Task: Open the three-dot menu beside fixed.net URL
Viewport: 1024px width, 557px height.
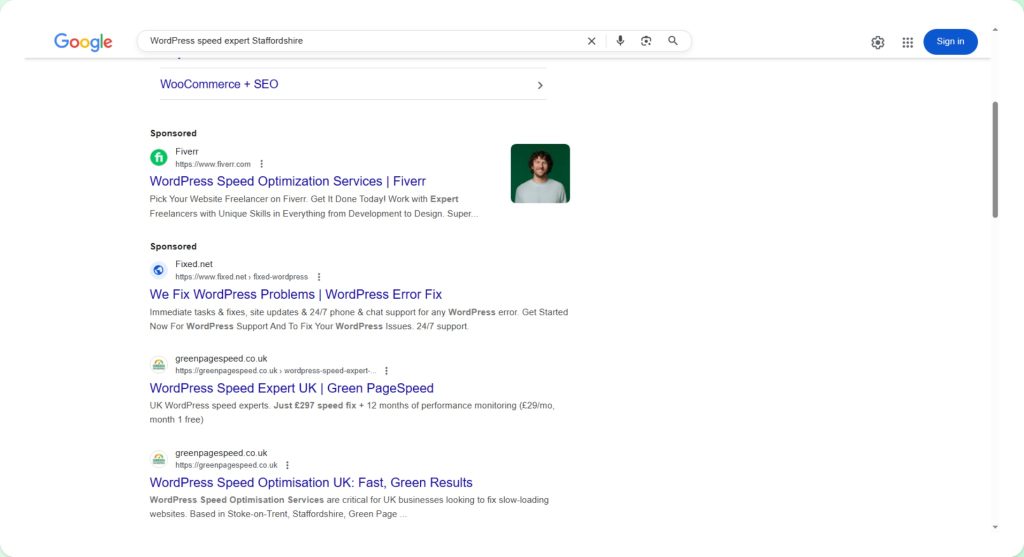Action: [319, 277]
